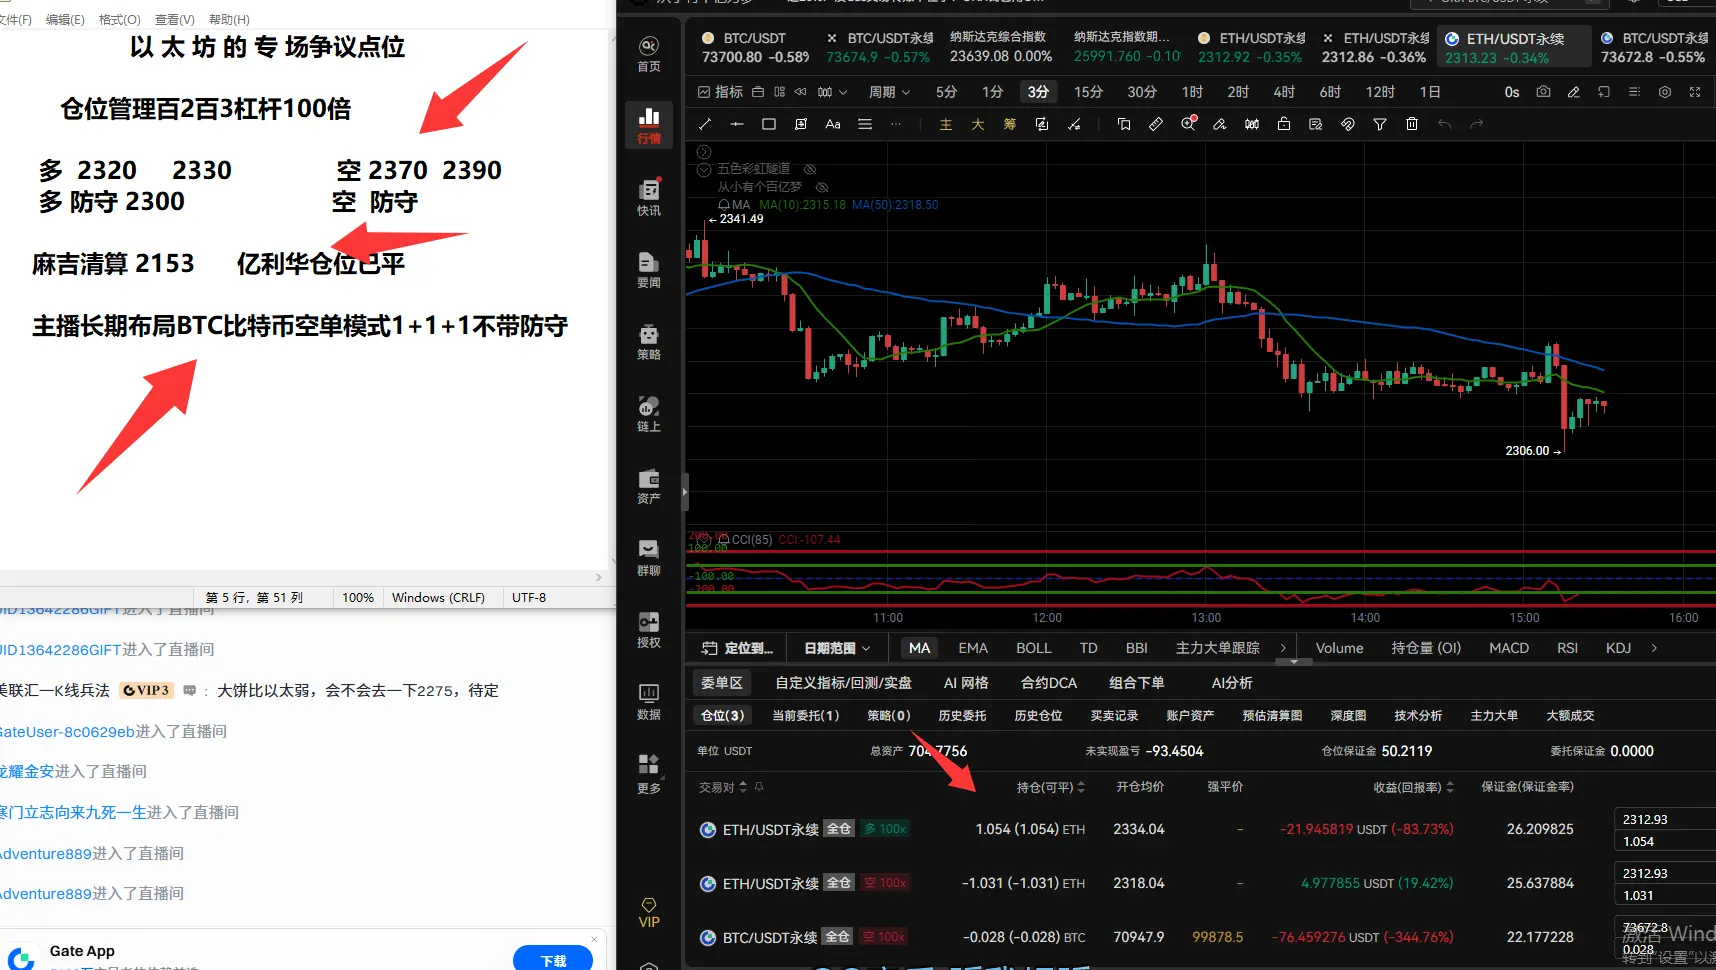Select the 15分 timeframe
This screenshot has height=970, width=1716.
click(x=1088, y=92)
